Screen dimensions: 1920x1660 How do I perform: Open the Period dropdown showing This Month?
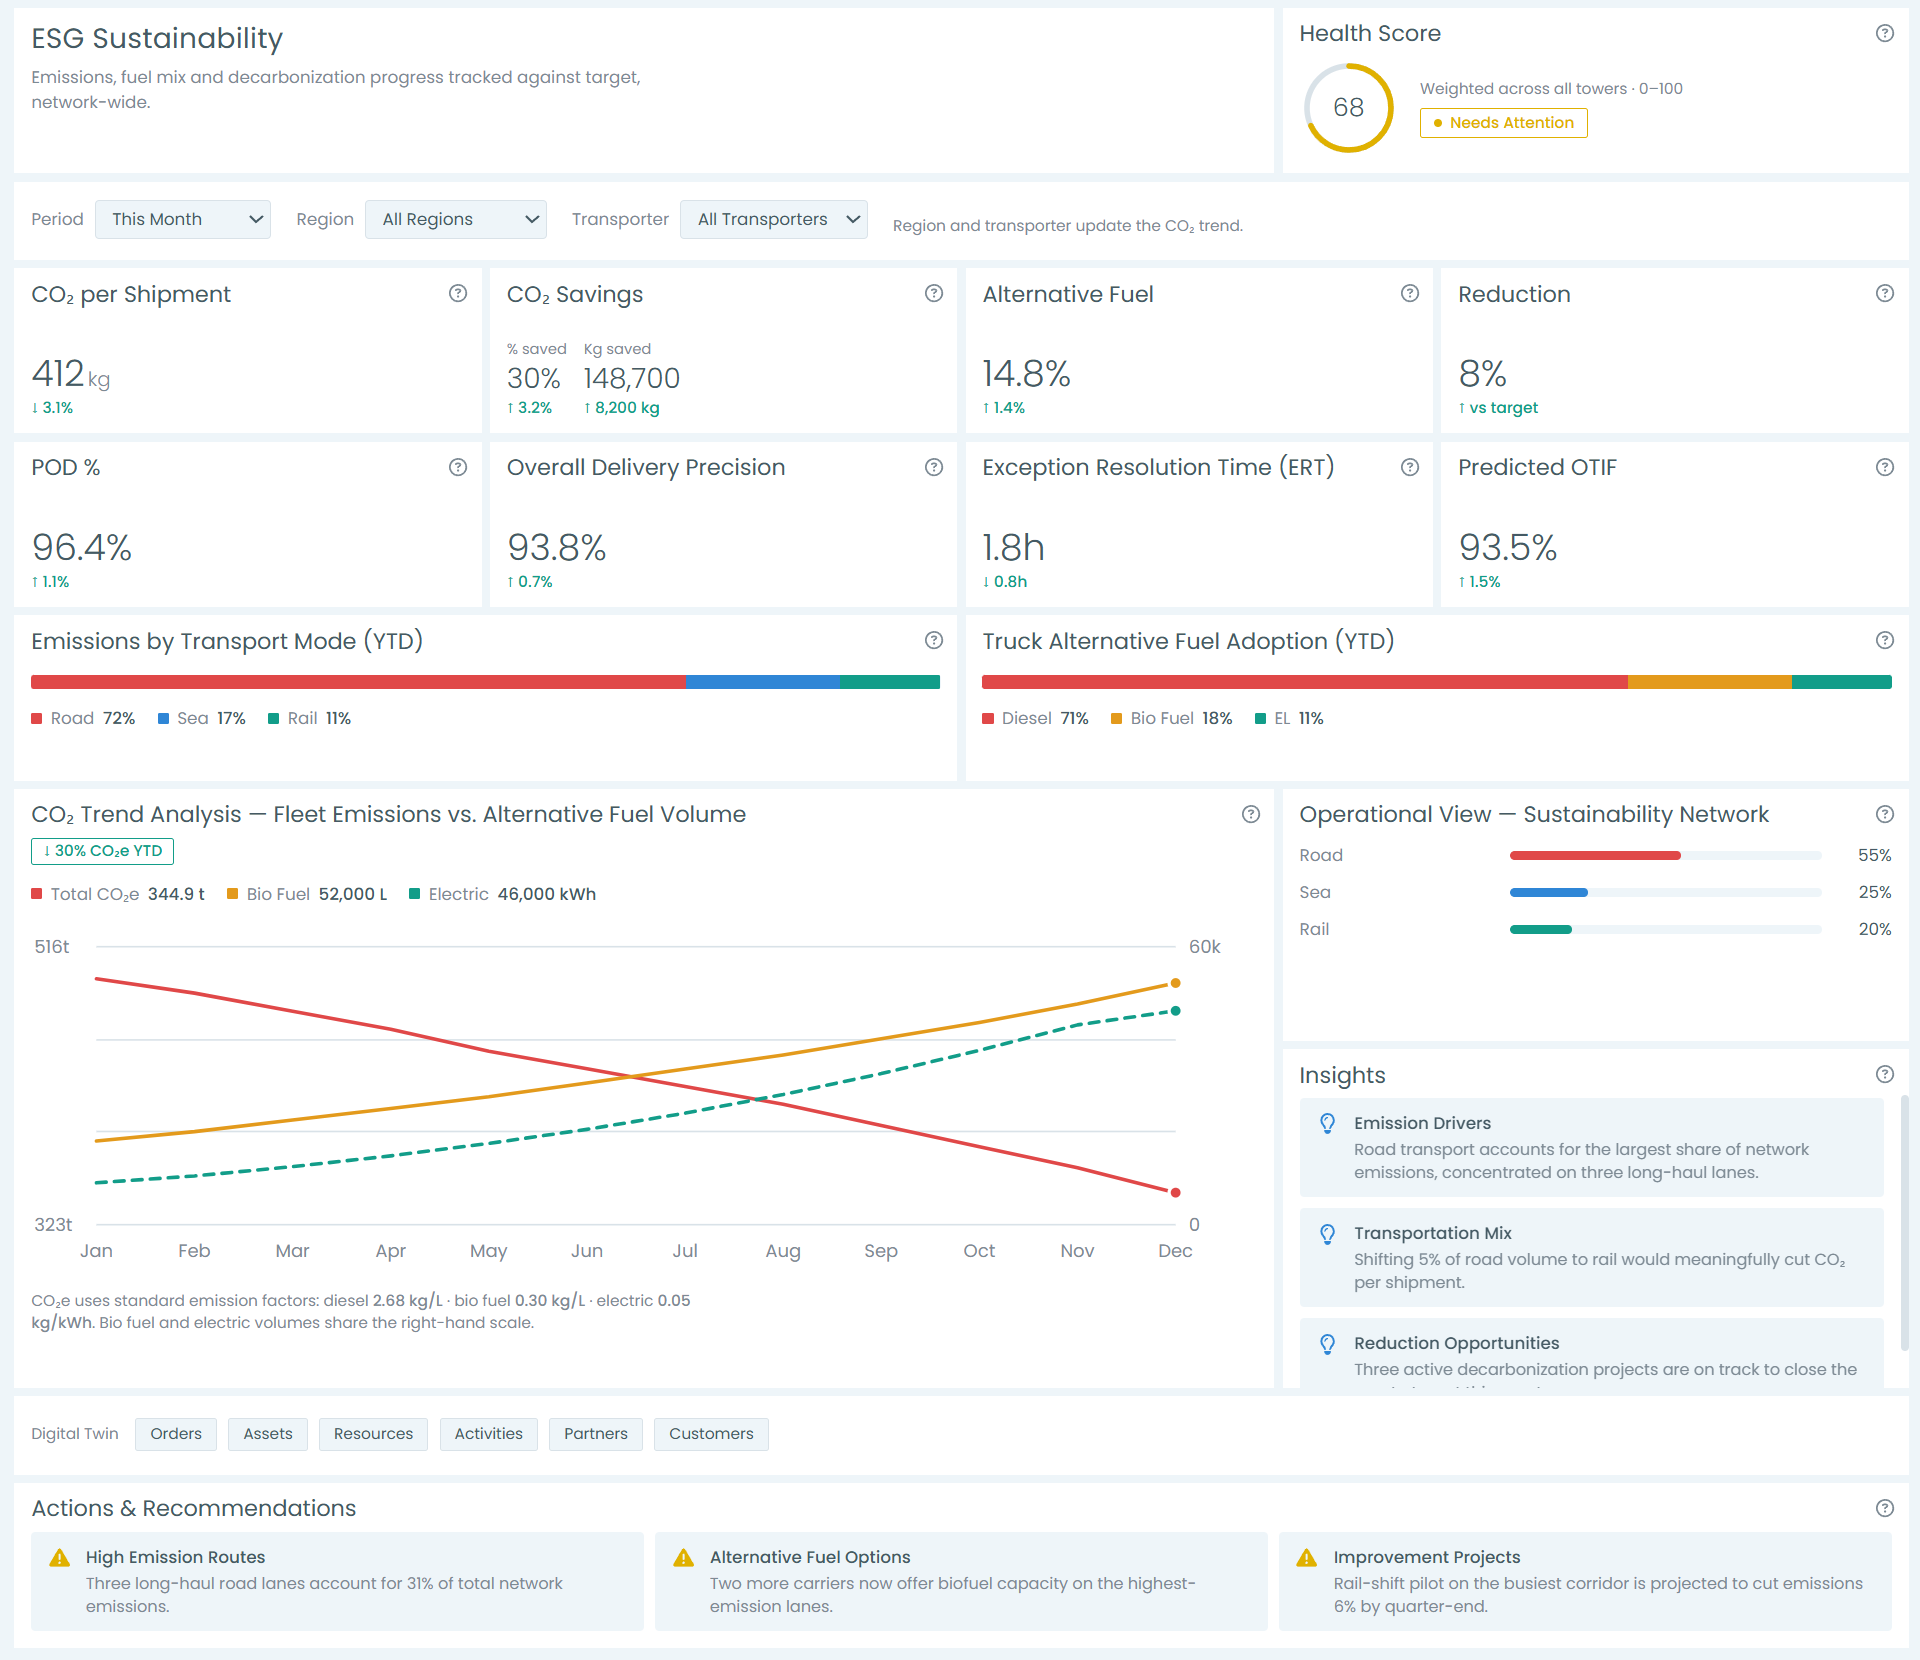[183, 219]
